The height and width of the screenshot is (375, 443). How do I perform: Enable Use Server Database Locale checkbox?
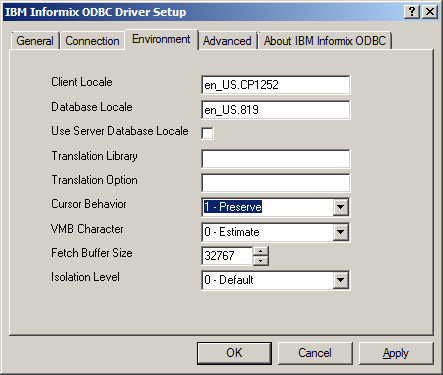[x=207, y=133]
